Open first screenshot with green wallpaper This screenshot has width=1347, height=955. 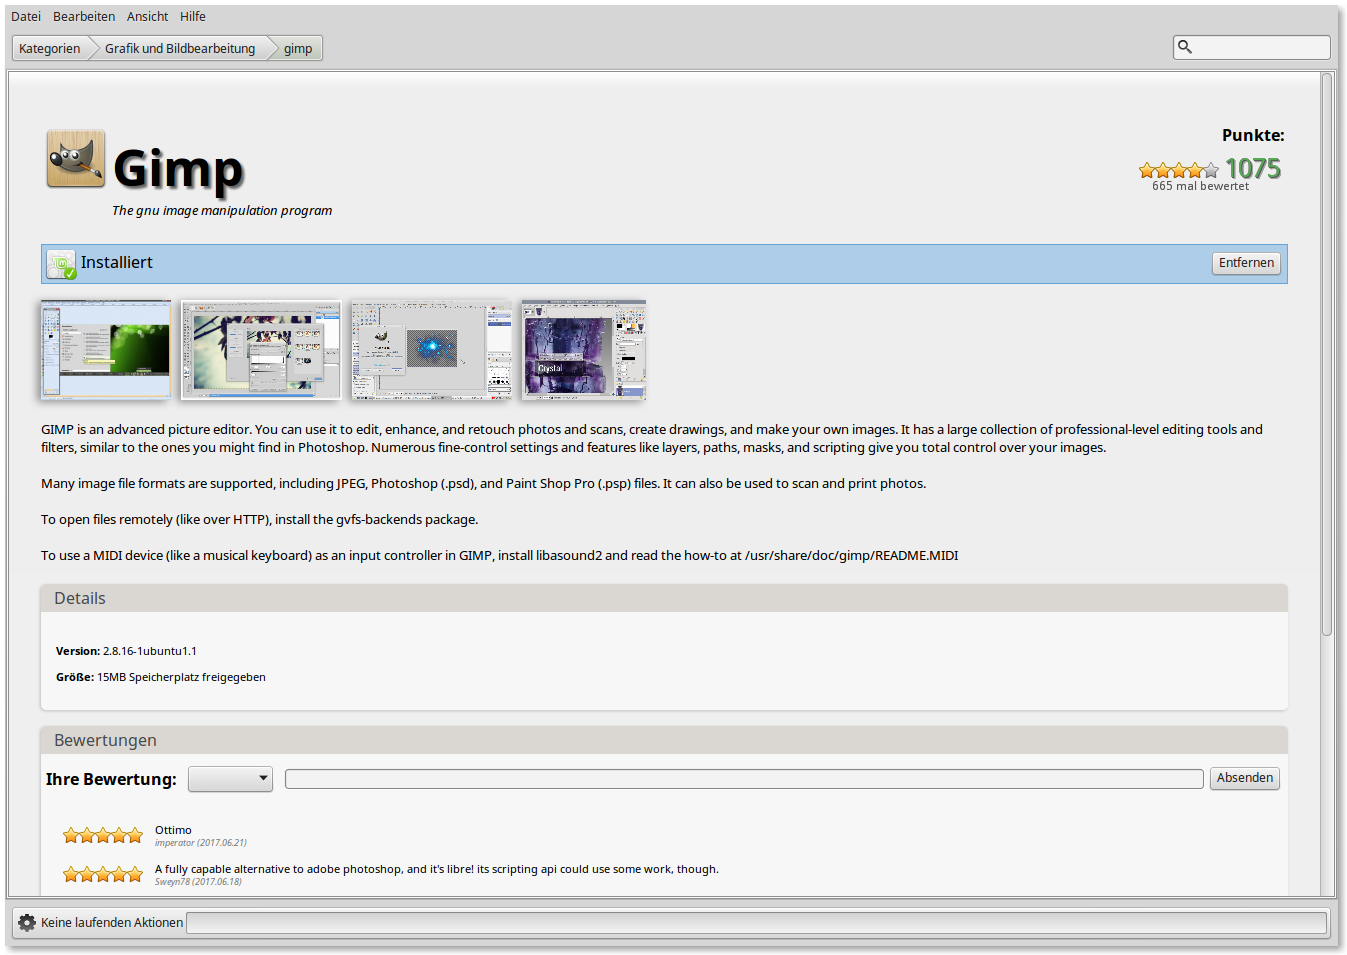tap(106, 349)
